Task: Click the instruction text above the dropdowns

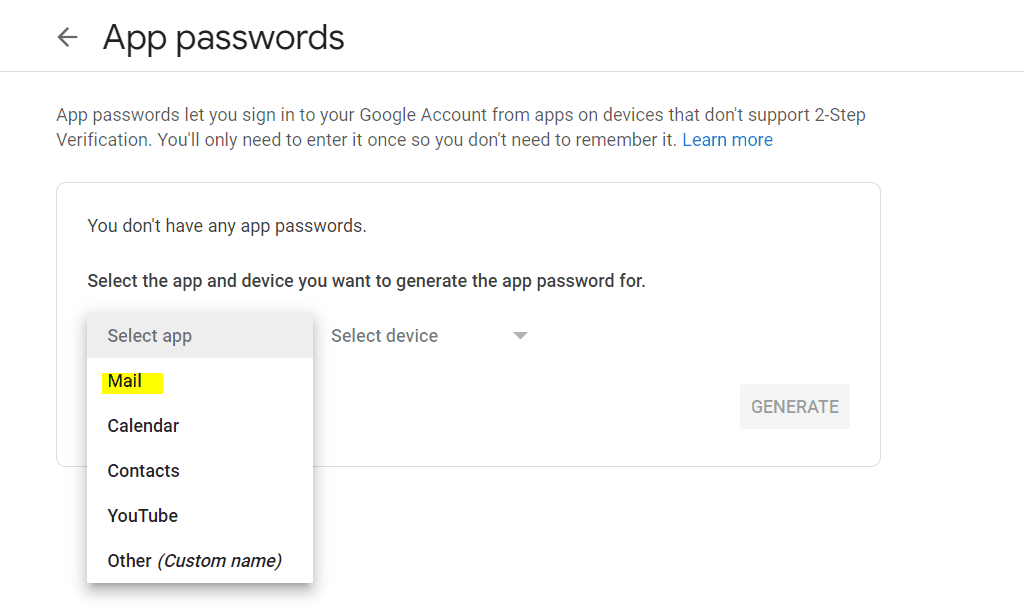Action: 365,280
